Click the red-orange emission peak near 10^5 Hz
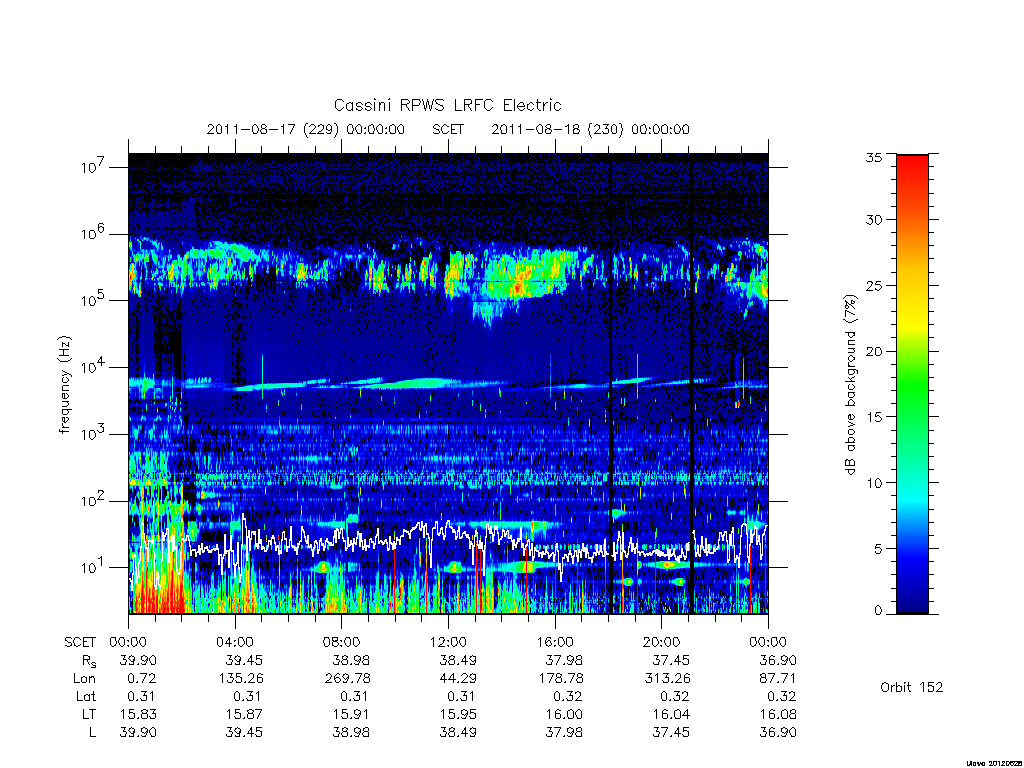Viewport: 1024px width, 768px height. [x=519, y=286]
